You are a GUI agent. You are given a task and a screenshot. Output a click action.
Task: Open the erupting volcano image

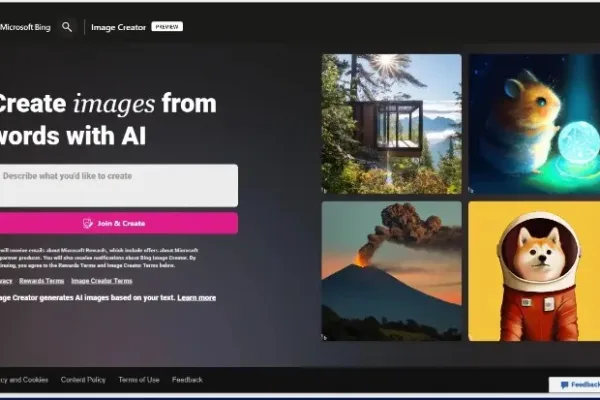point(391,271)
